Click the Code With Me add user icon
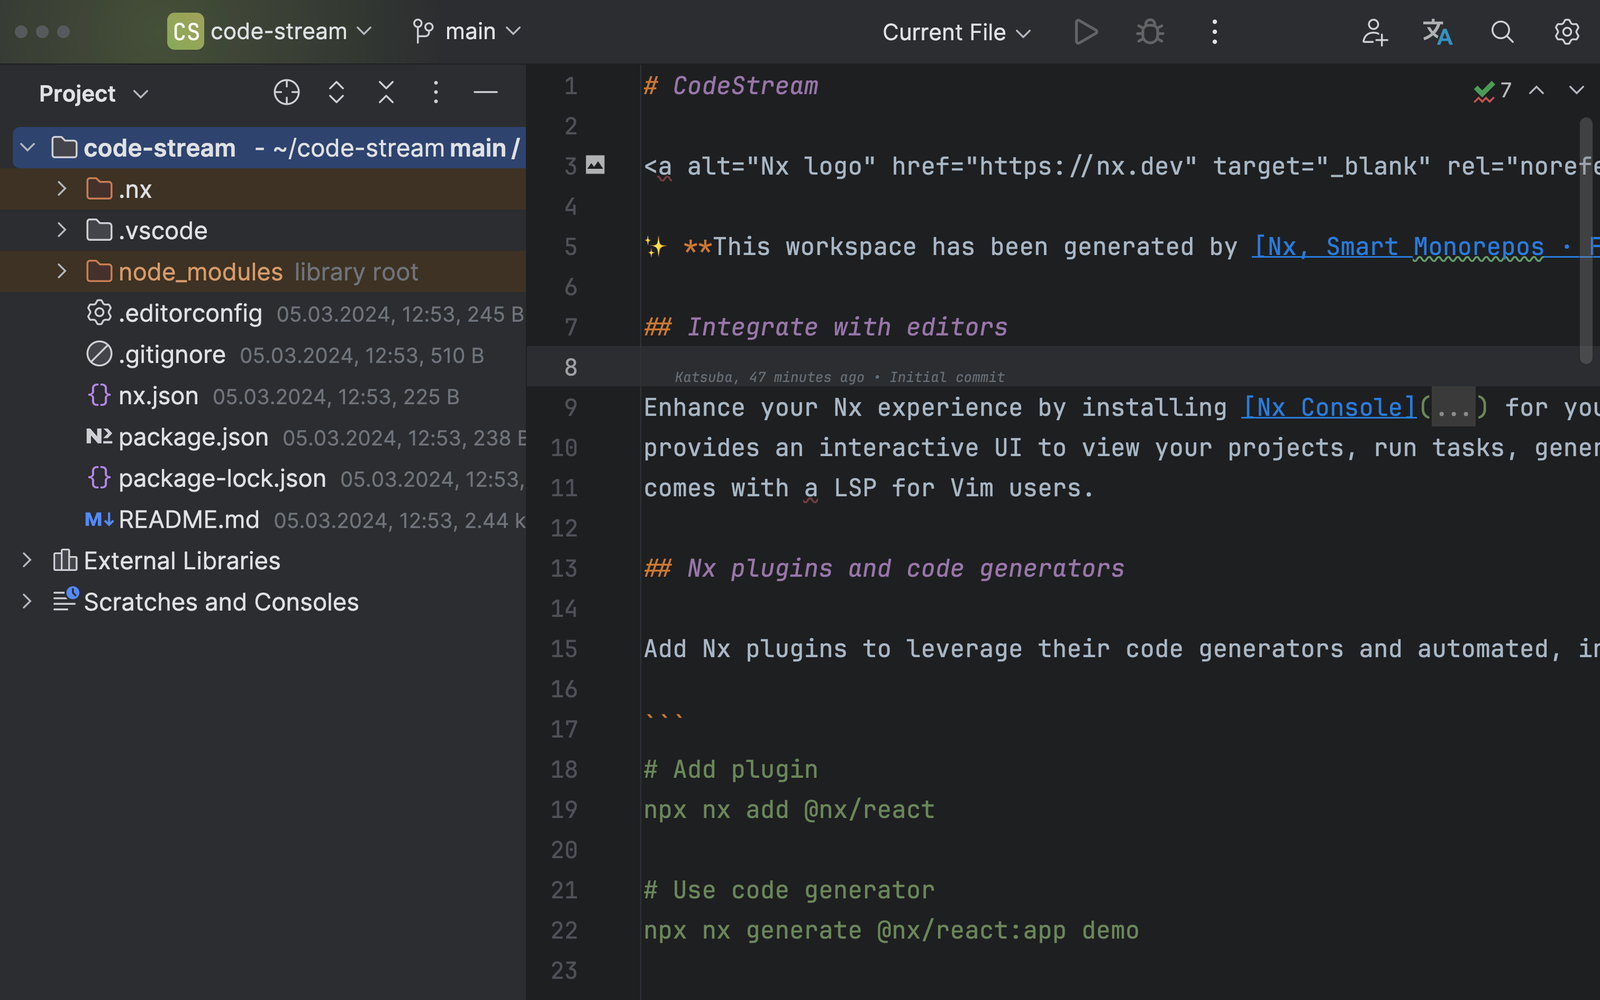The width and height of the screenshot is (1600, 1000). 1375,32
